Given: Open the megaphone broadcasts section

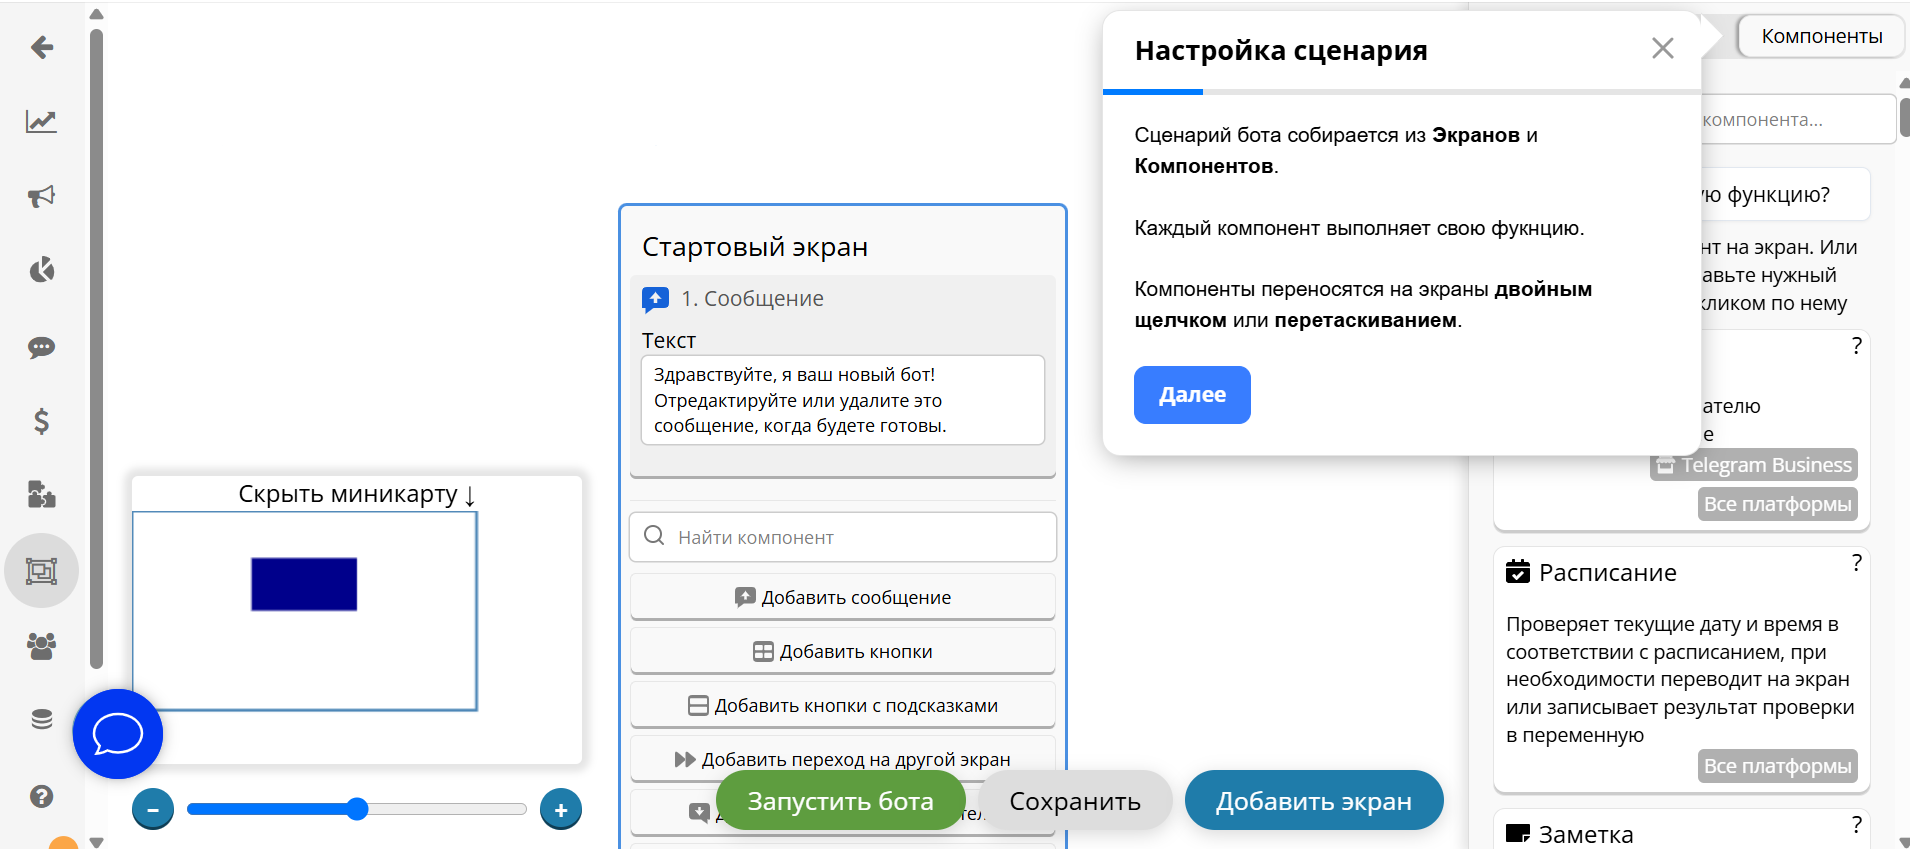Looking at the screenshot, I should [42, 196].
